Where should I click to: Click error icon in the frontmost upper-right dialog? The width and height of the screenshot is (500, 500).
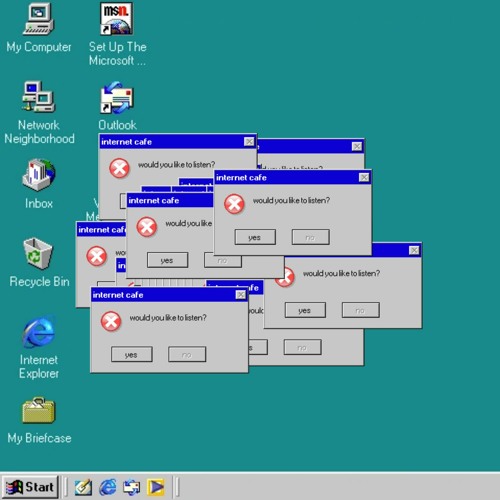click(x=234, y=204)
